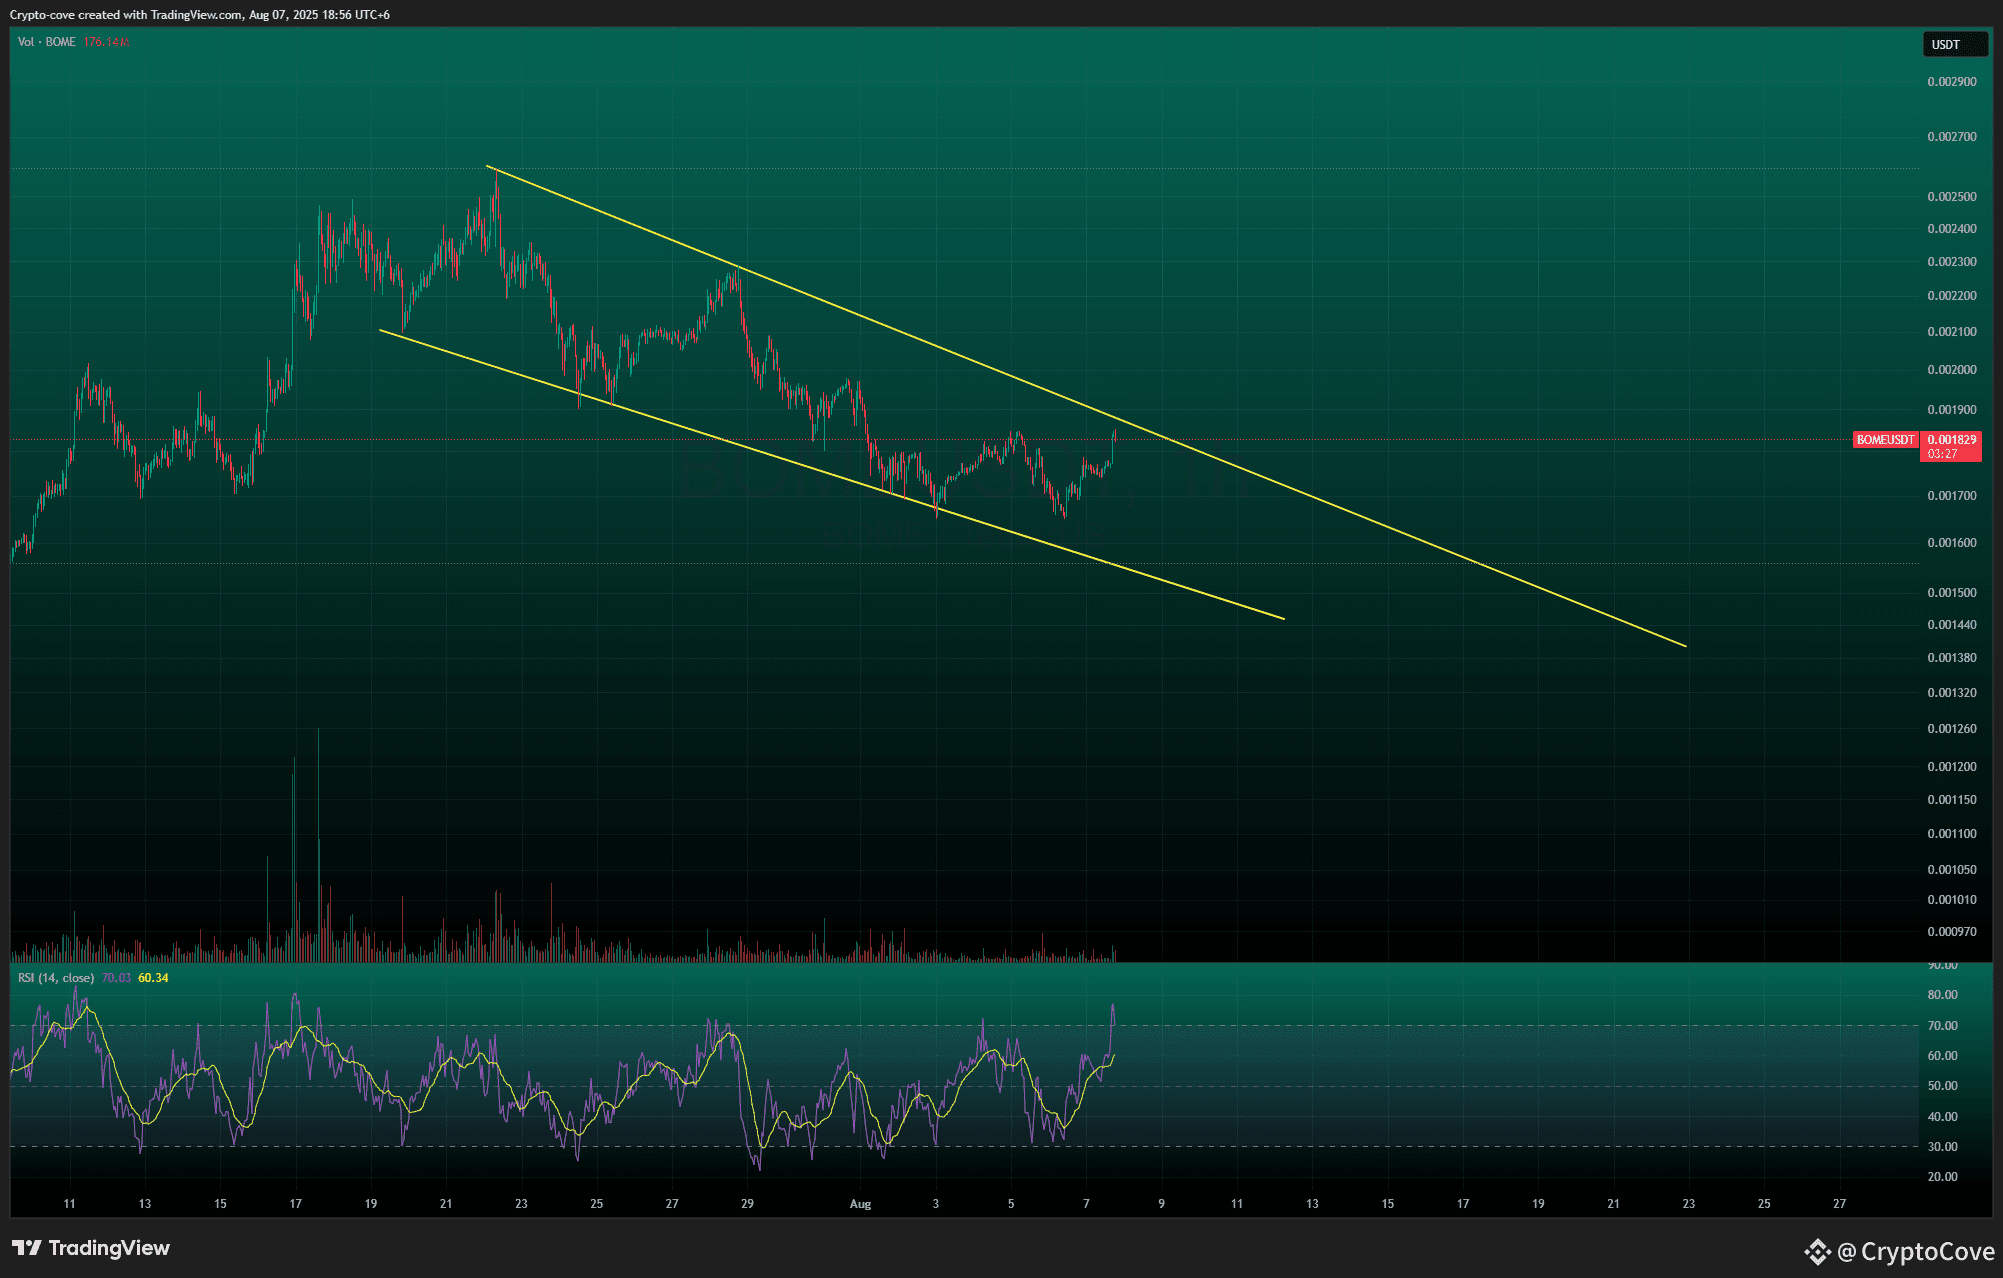The width and height of the screenshot is (2003, 1278).
Task: Open the USDT currency selector
Action: tap(1954, 44)
